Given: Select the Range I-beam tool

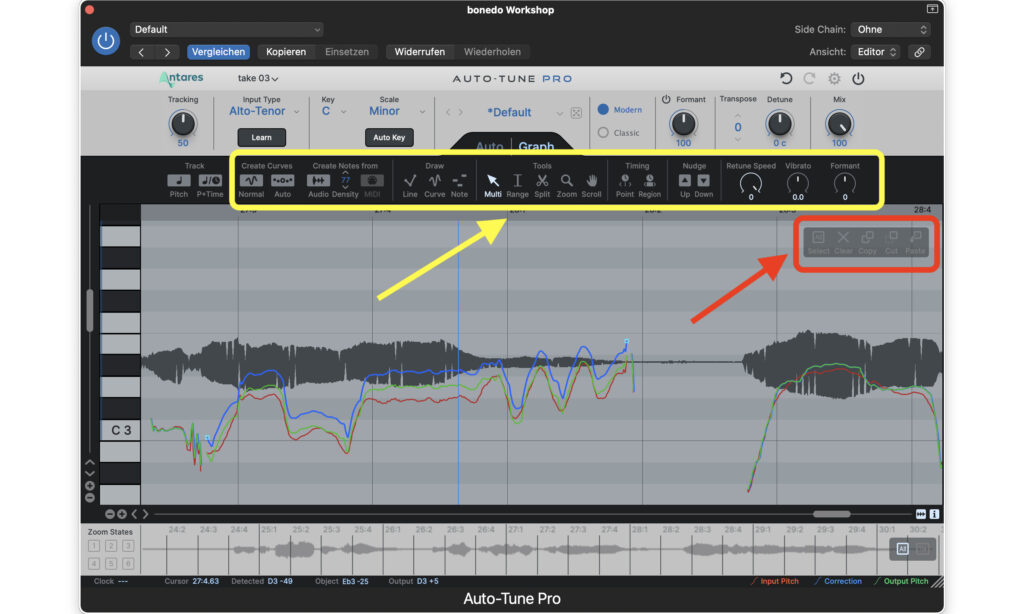Looking at the screenshot, I should tap(517, 181).
